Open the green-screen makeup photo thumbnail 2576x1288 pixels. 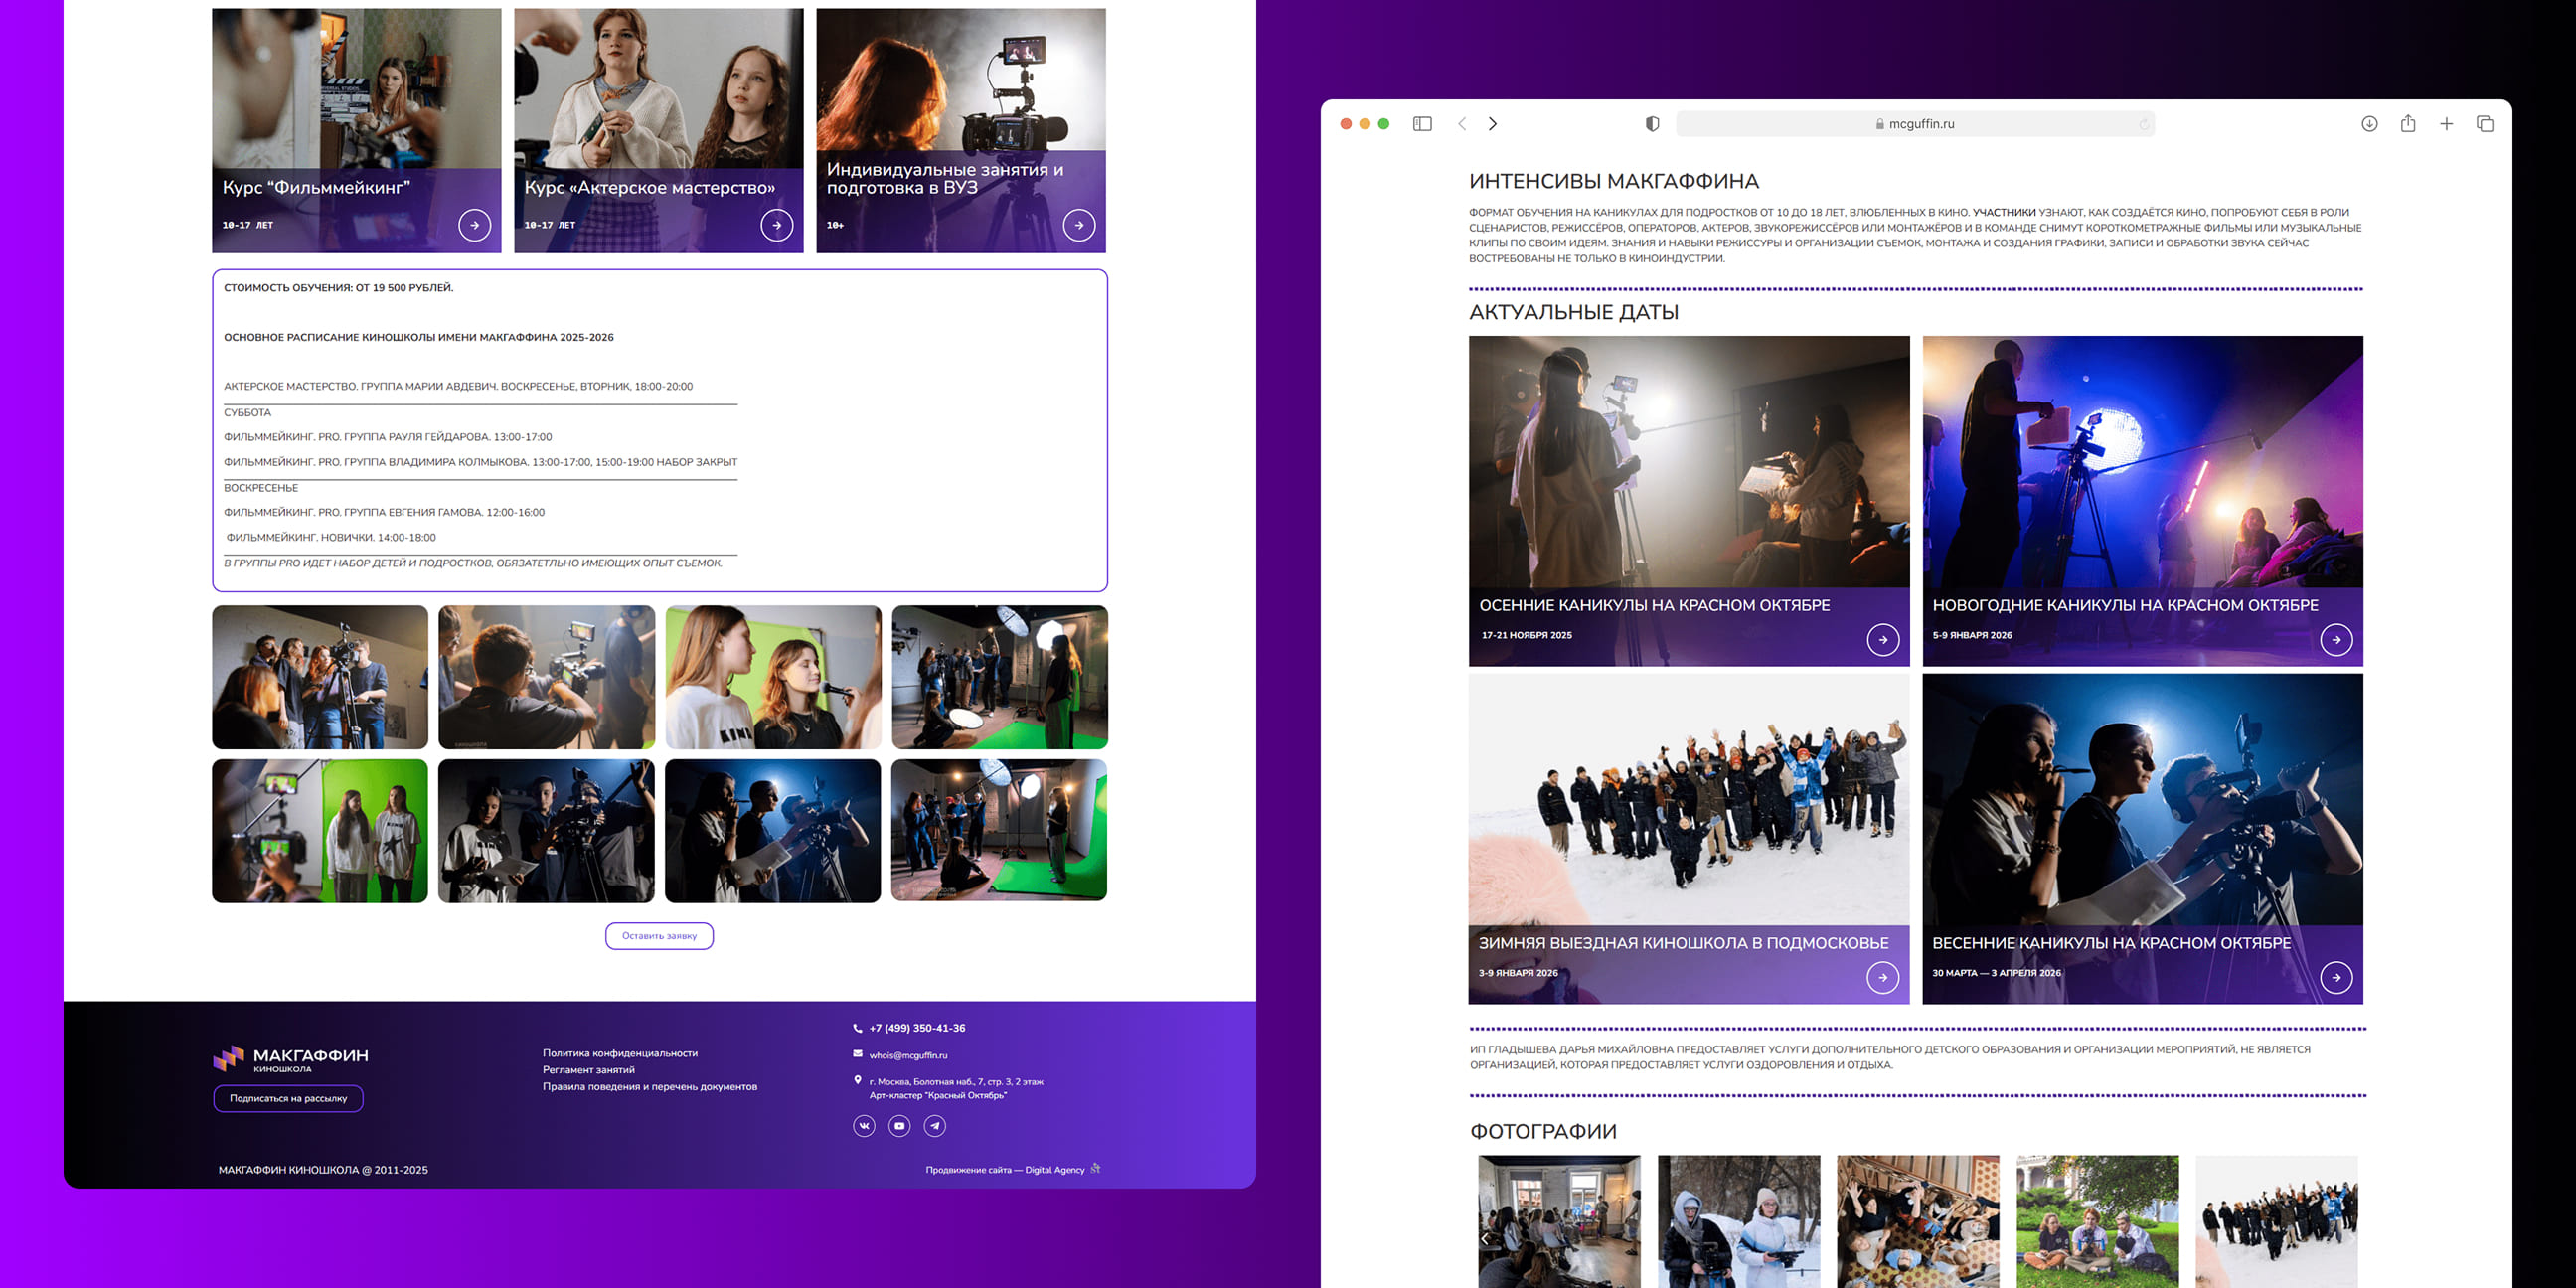point(773,677)
